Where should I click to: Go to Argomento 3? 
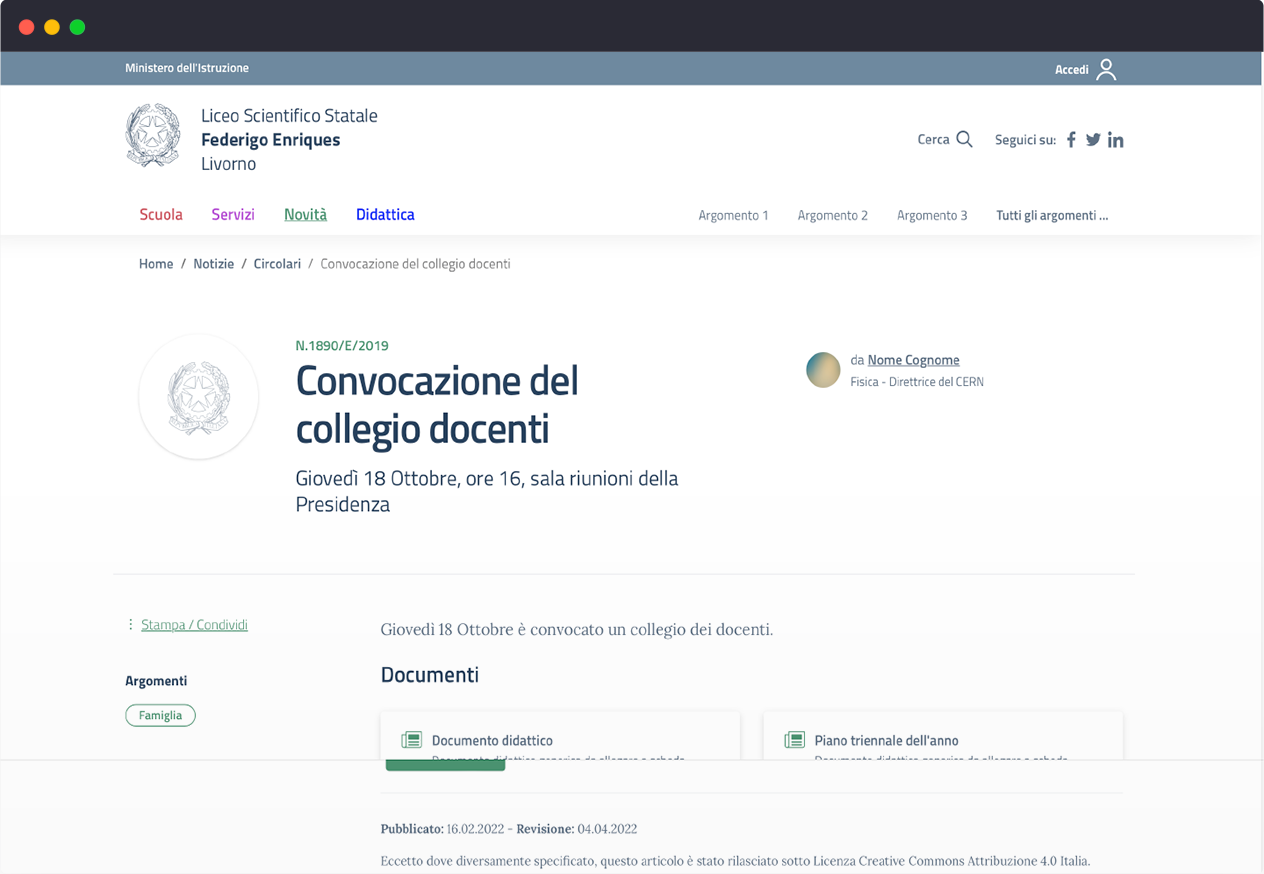pos(932,215)
